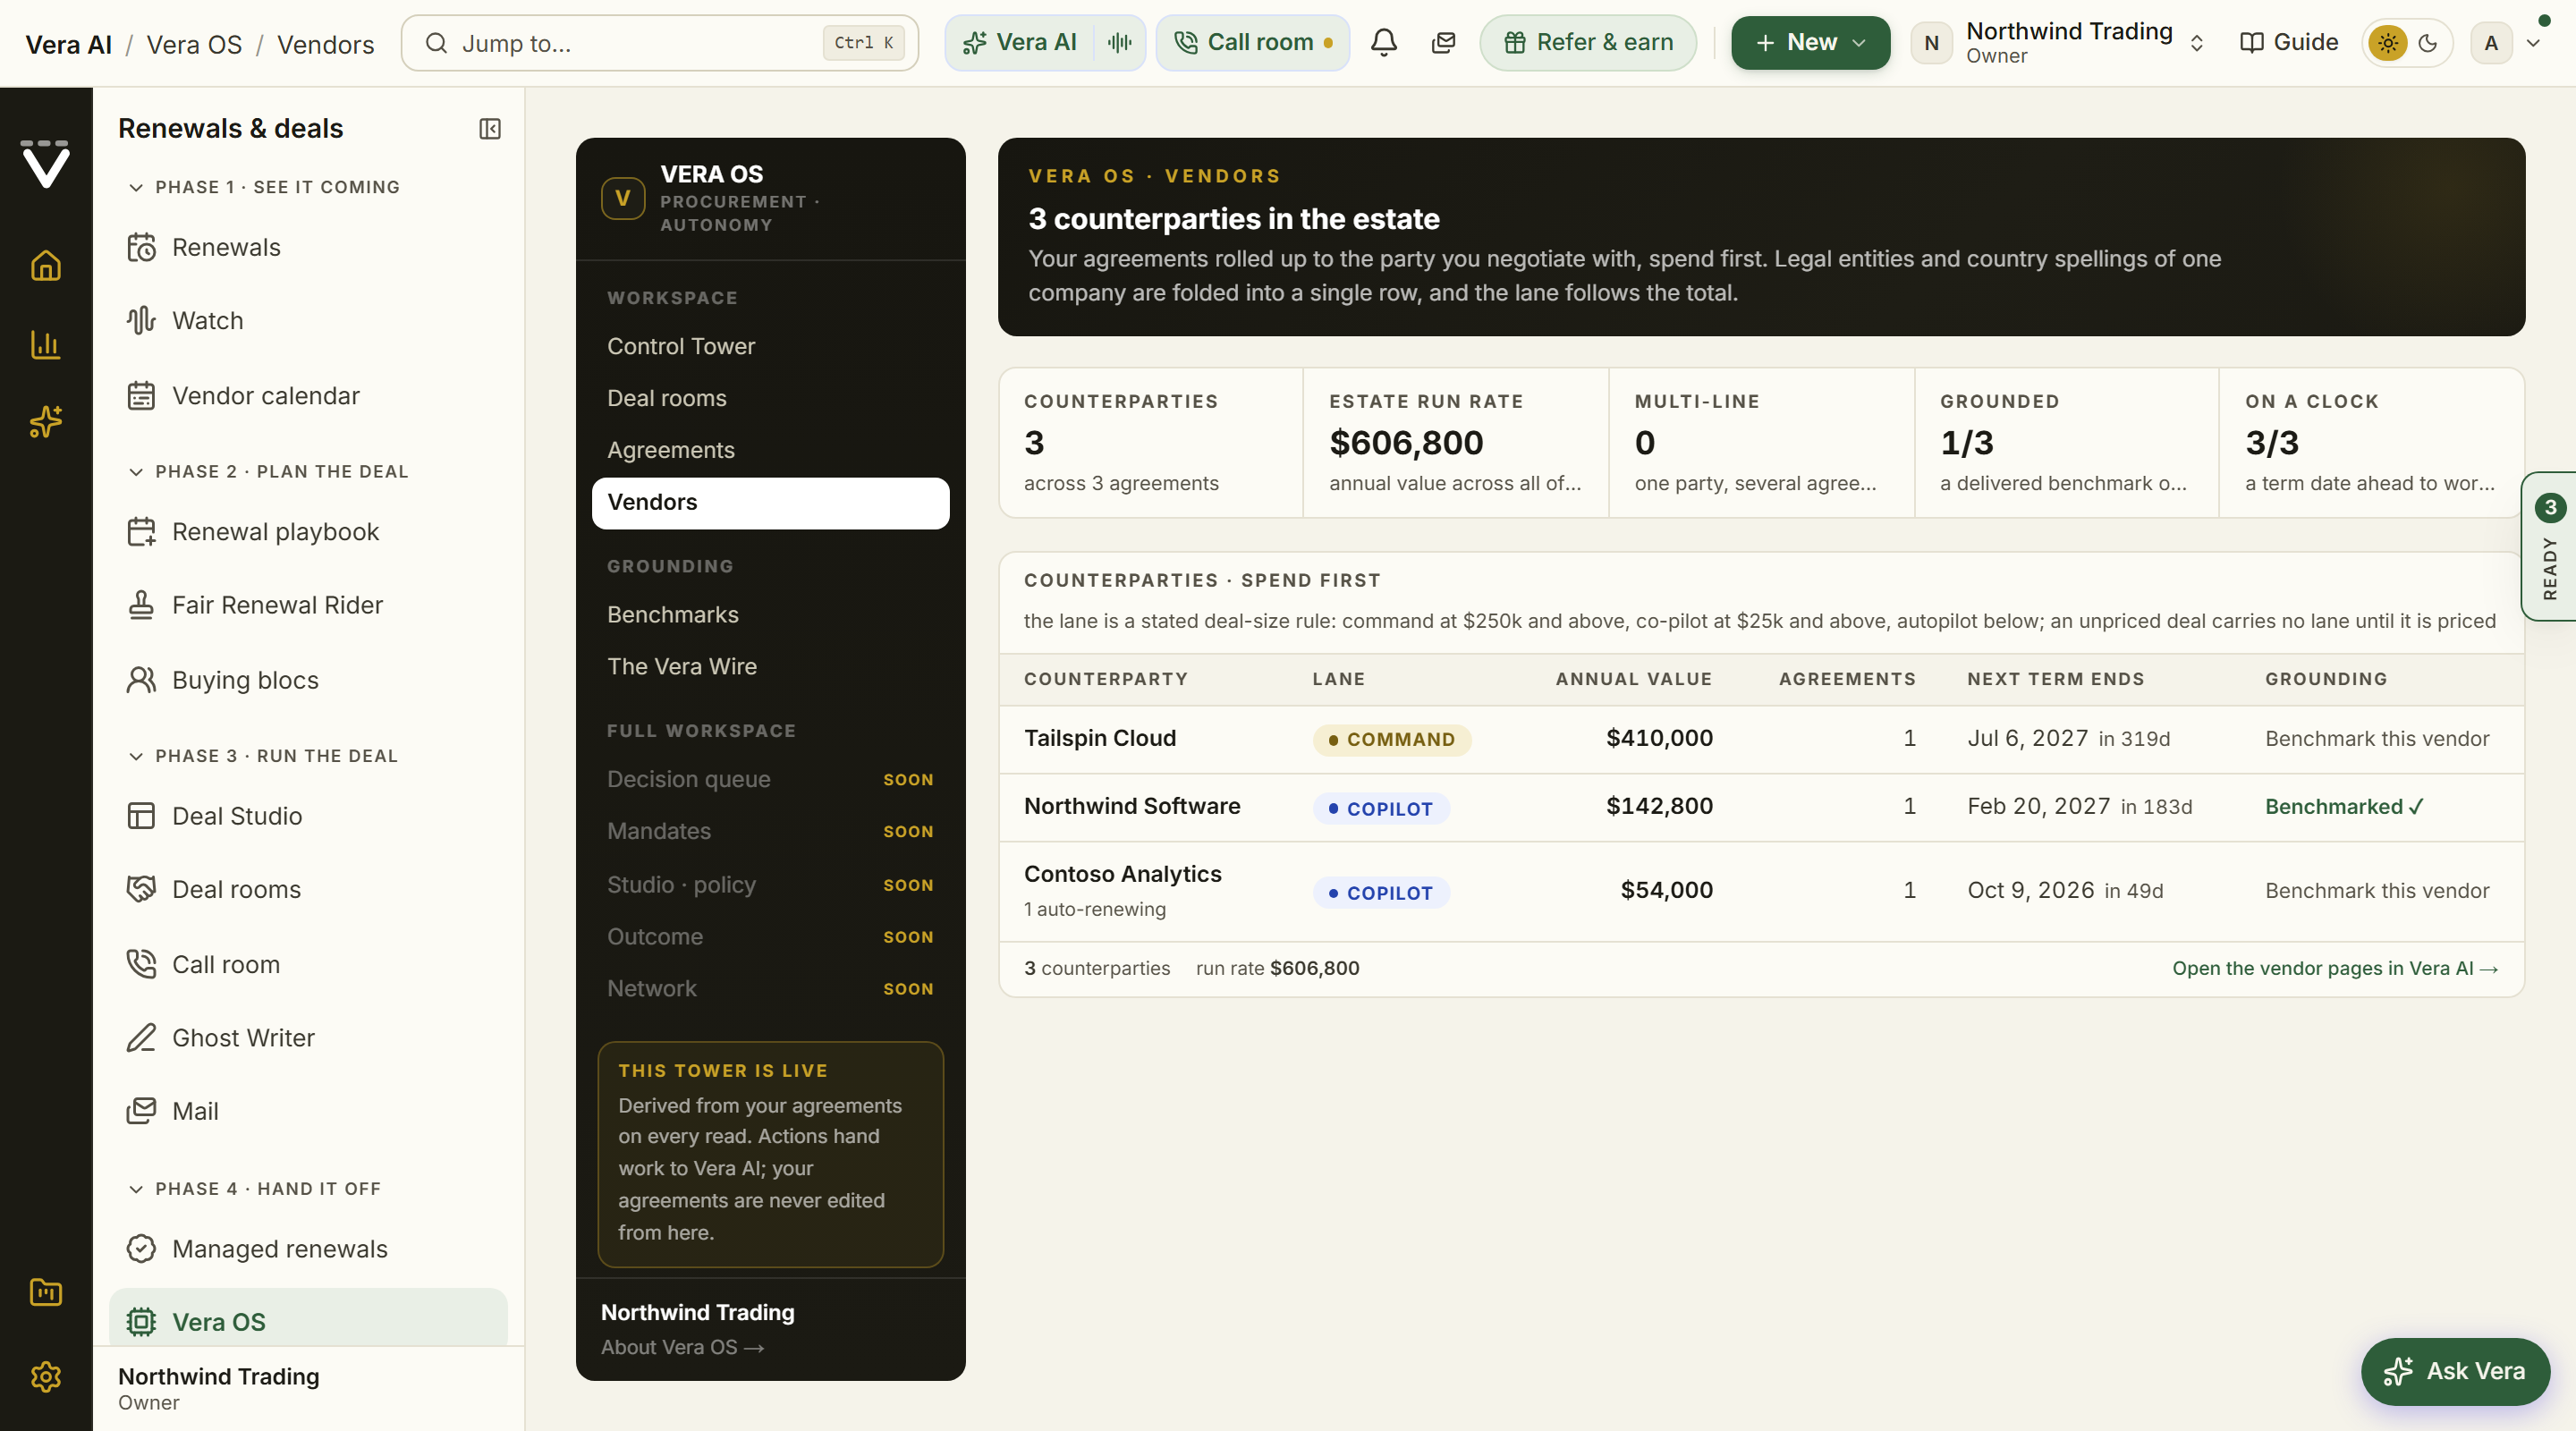Open the Call room header button
Viewport: 2576px width, 1431px height.
tap(1253, 42)
